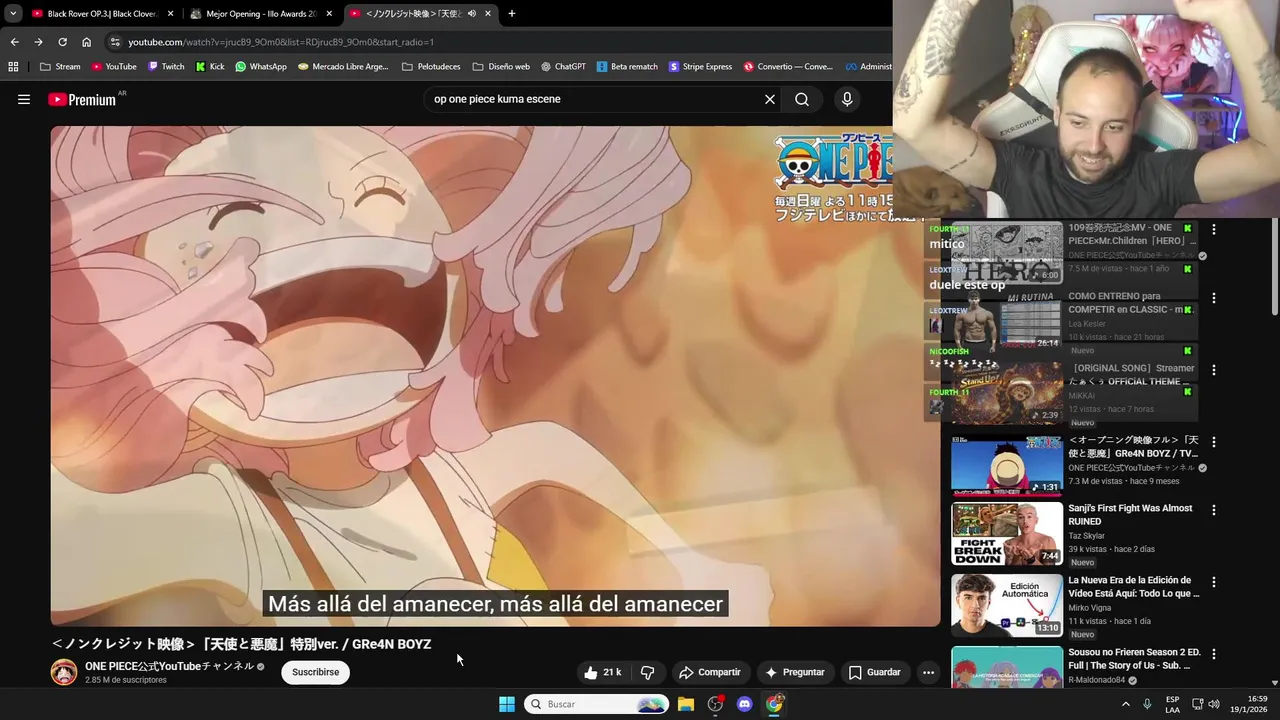Screen dimensions: 1280x720
Task: Reload the page with the refresh icon
Action: point(62,42)
